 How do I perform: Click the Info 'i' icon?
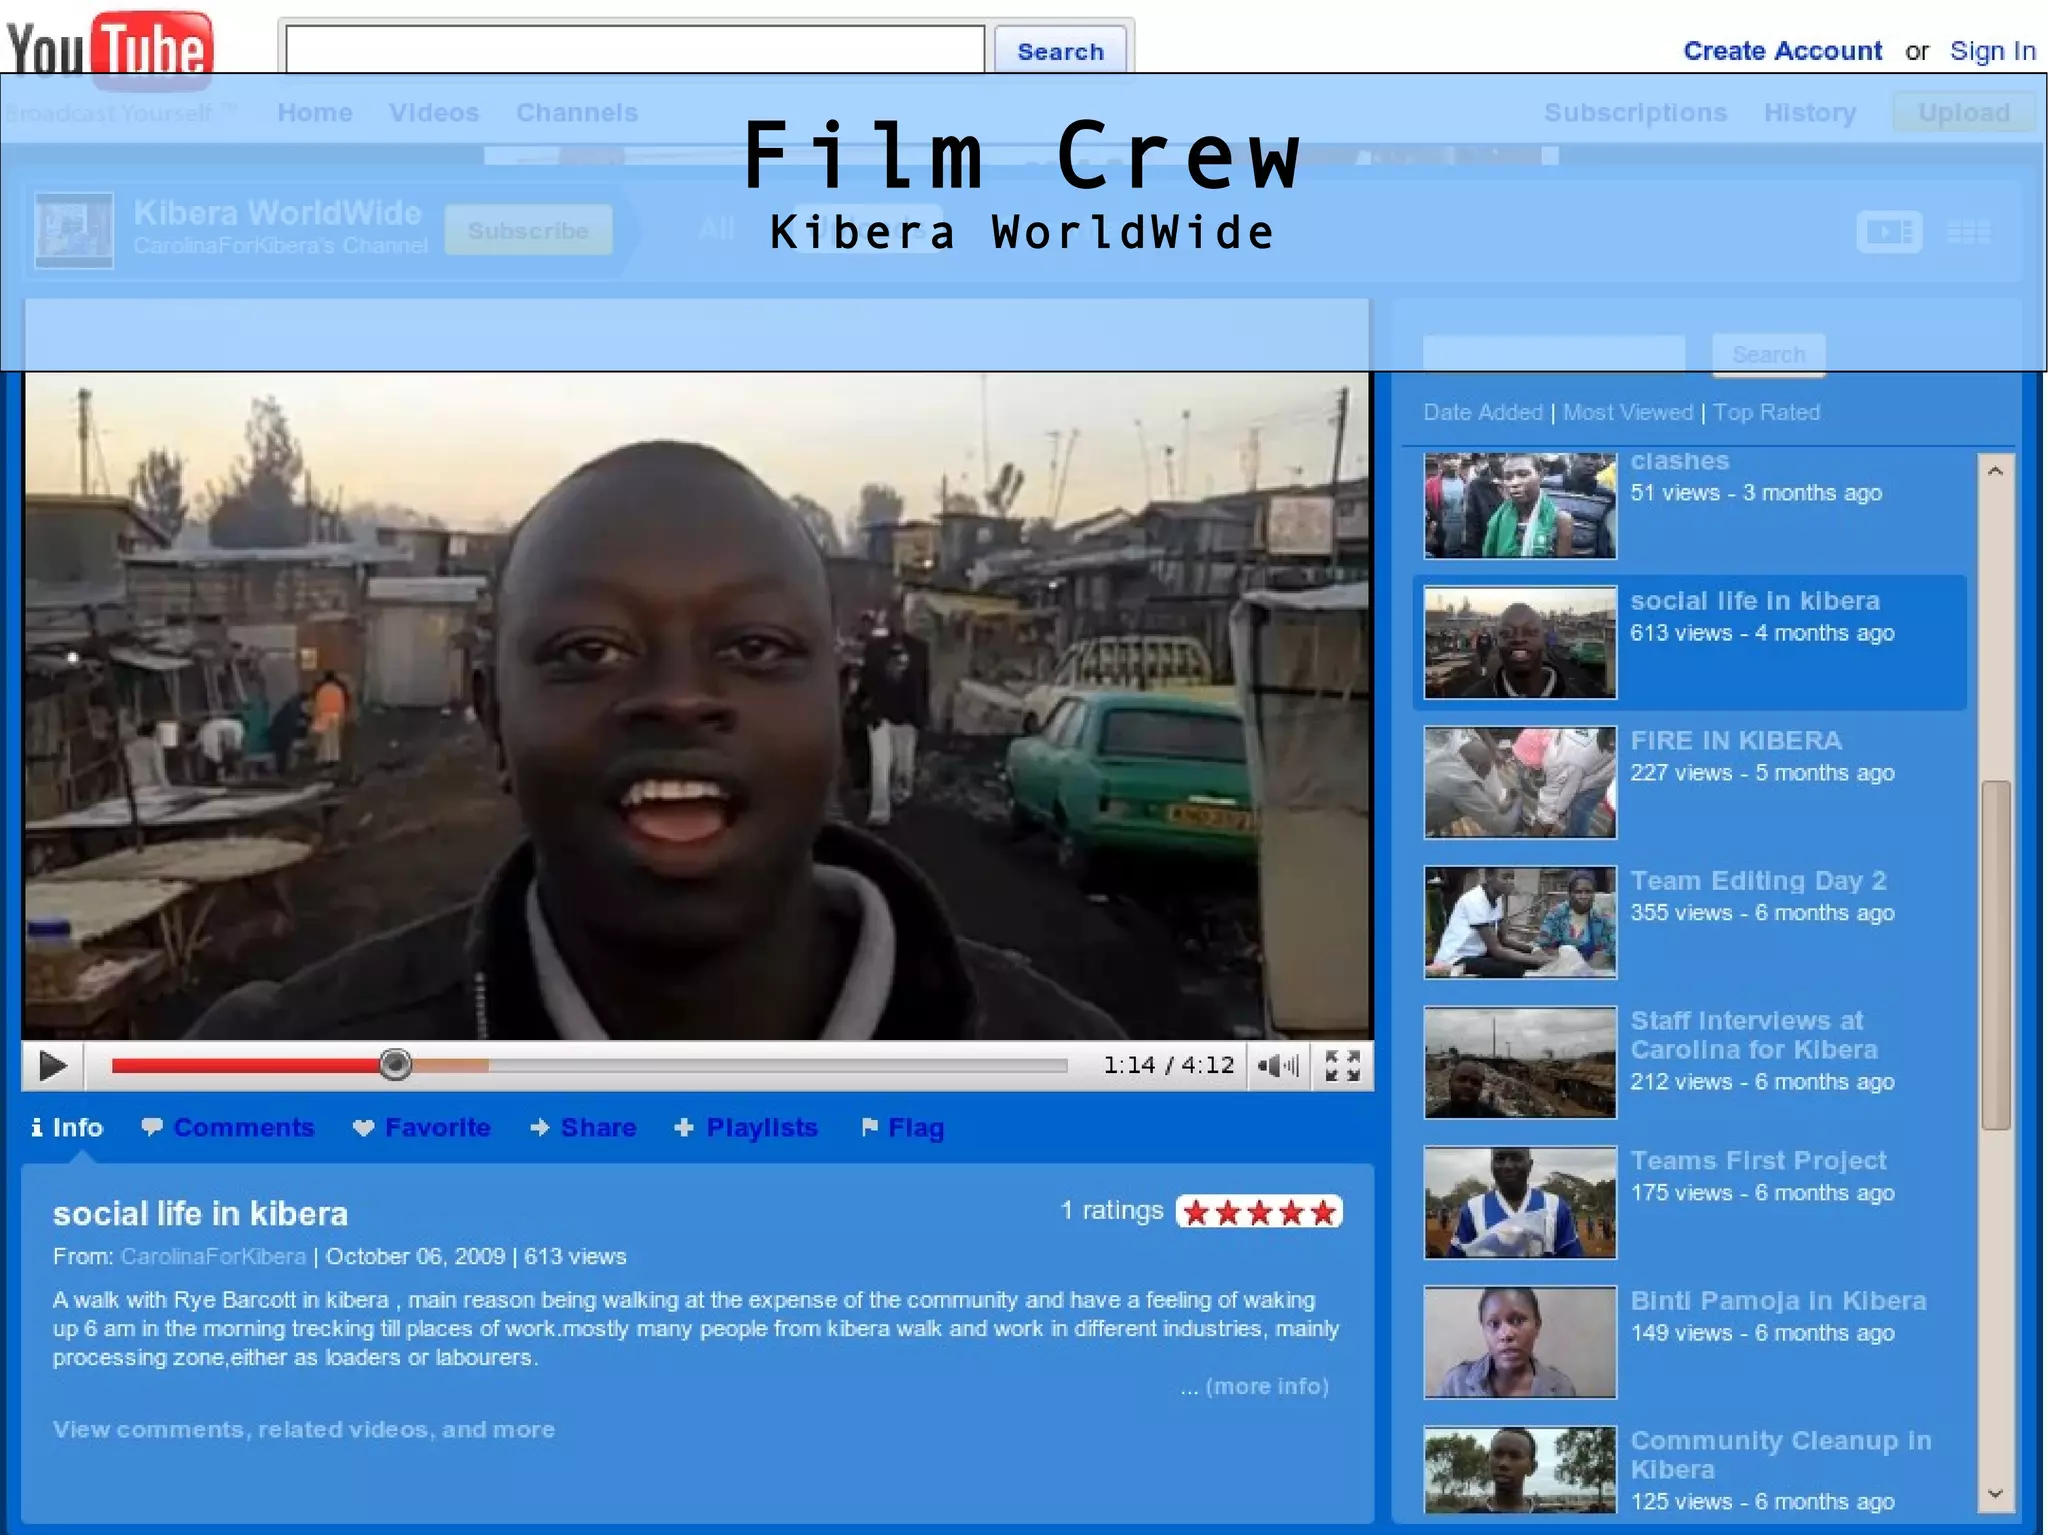point(37,1127)
